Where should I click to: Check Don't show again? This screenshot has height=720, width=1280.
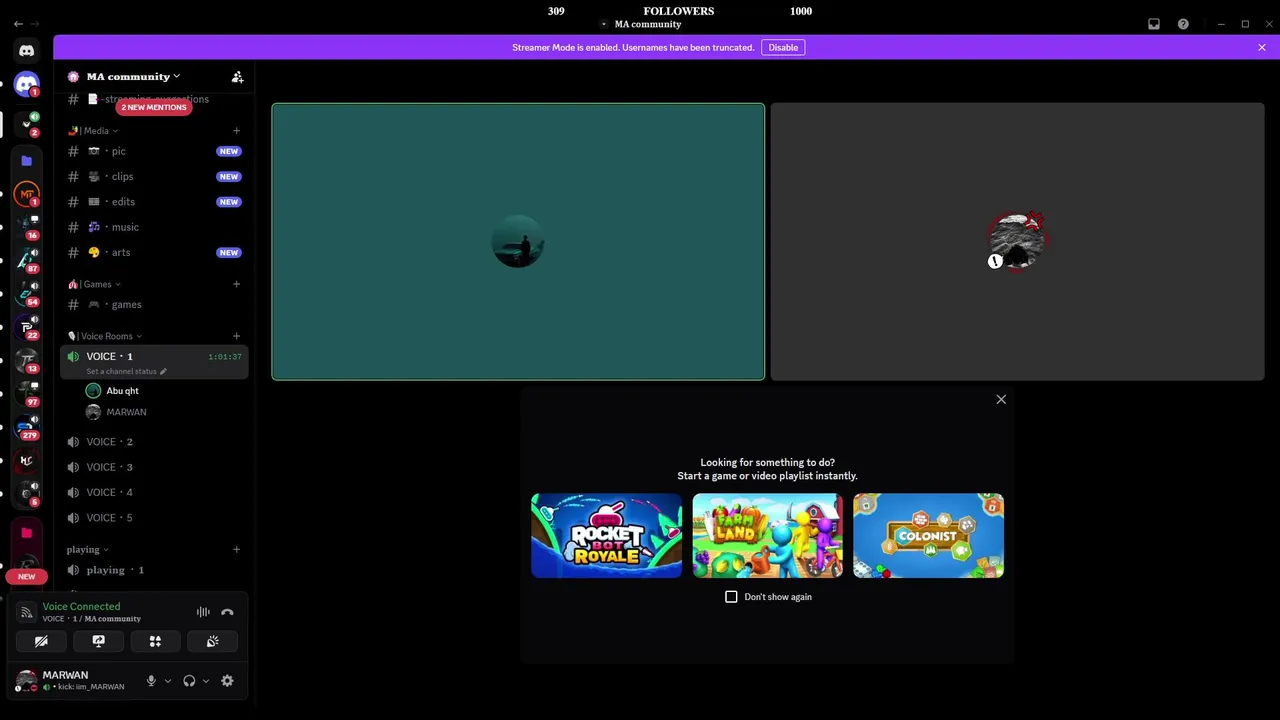tap(731, 597)
